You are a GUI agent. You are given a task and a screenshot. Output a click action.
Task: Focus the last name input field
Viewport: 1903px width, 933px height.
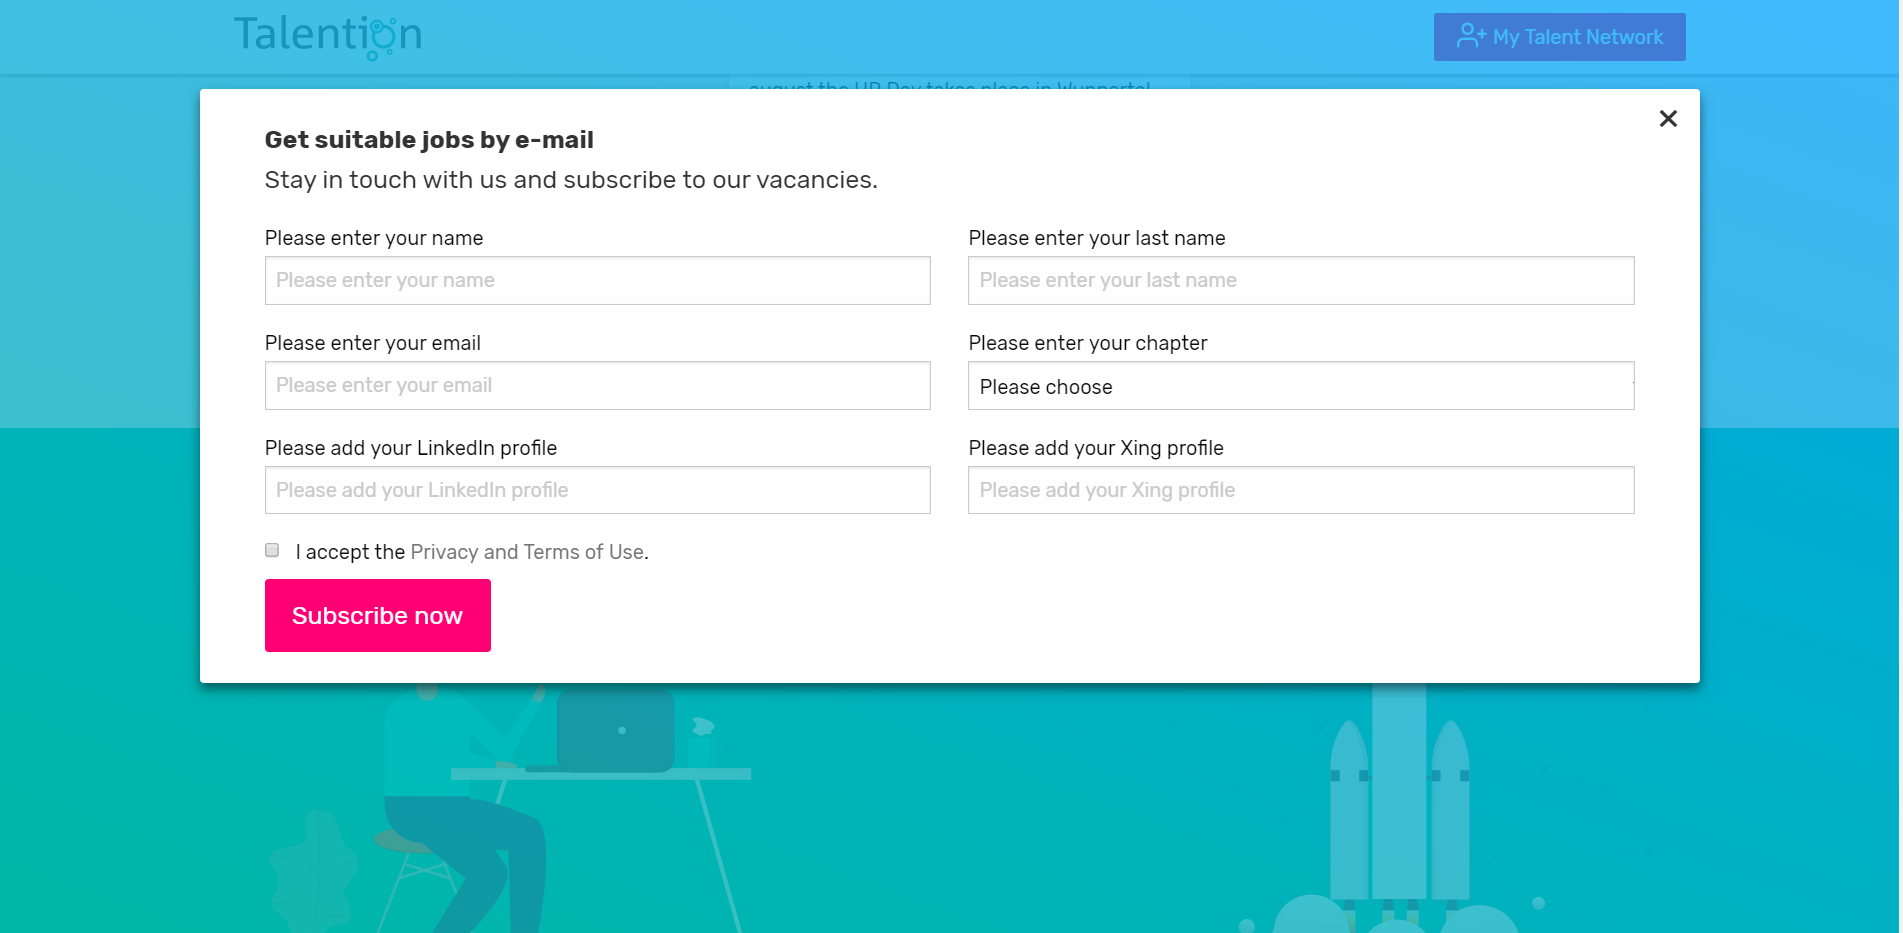click(1300, 280)
